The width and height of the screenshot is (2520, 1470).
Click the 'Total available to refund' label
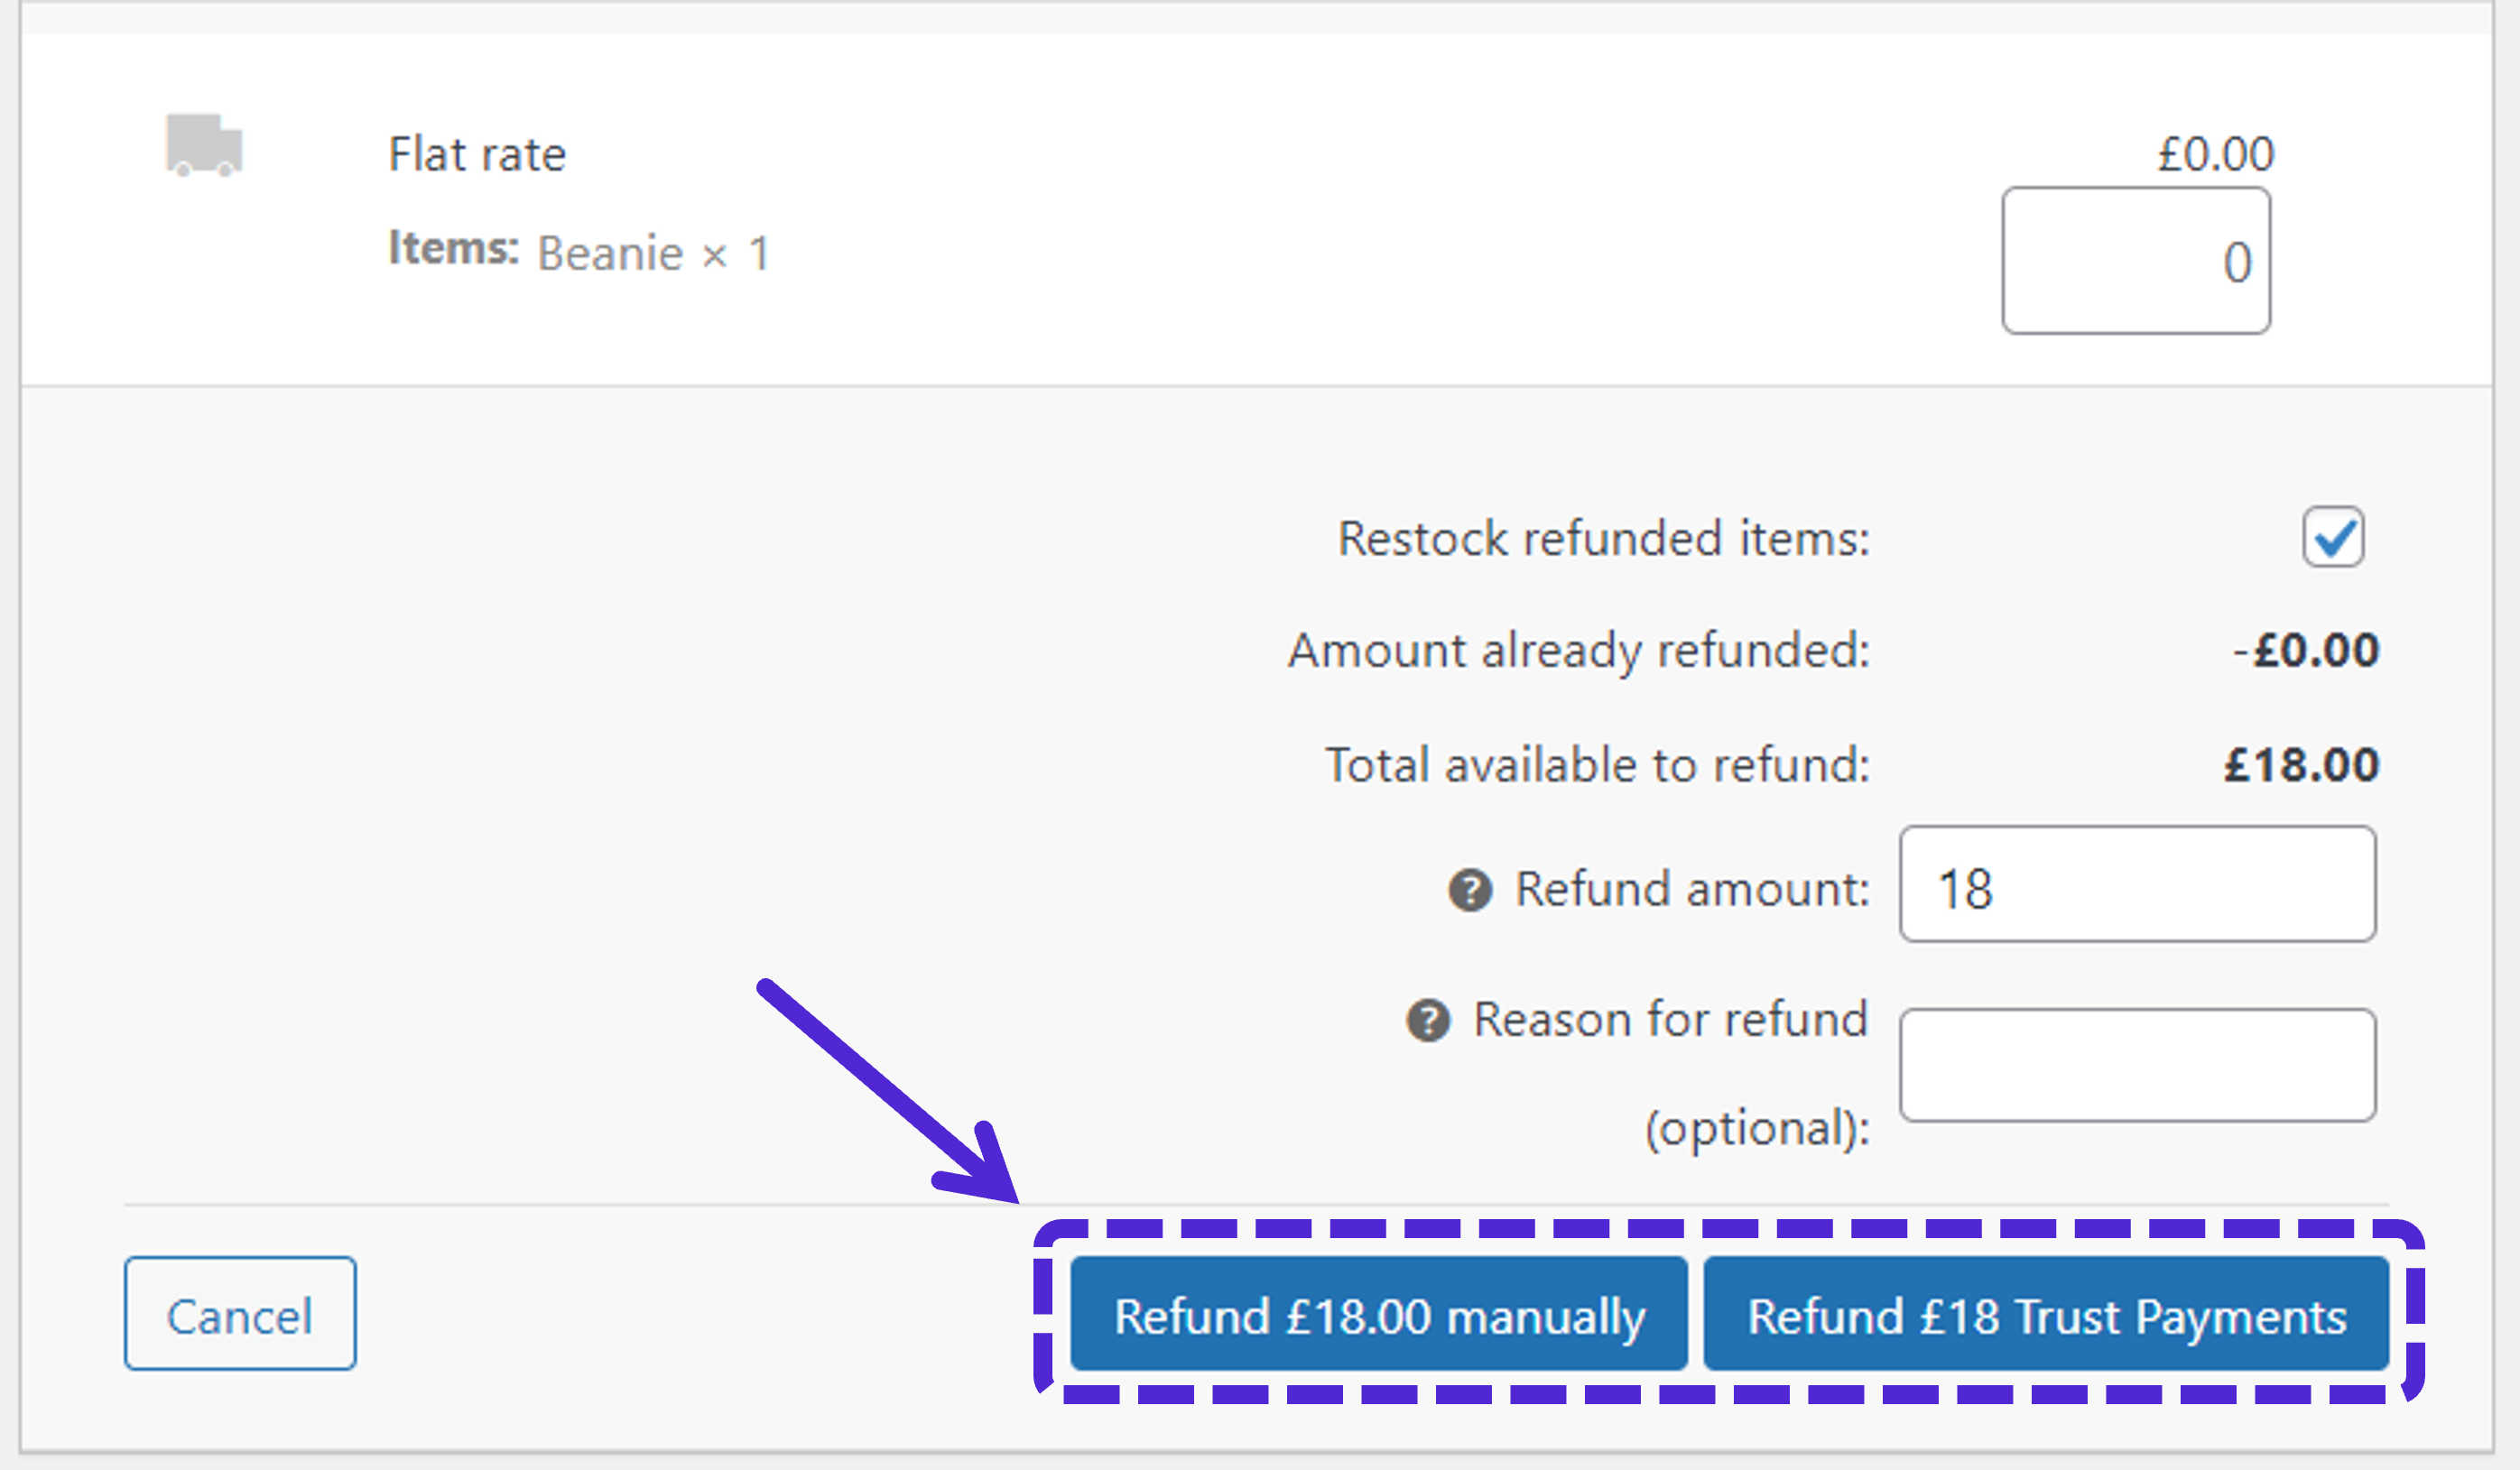1597,765
